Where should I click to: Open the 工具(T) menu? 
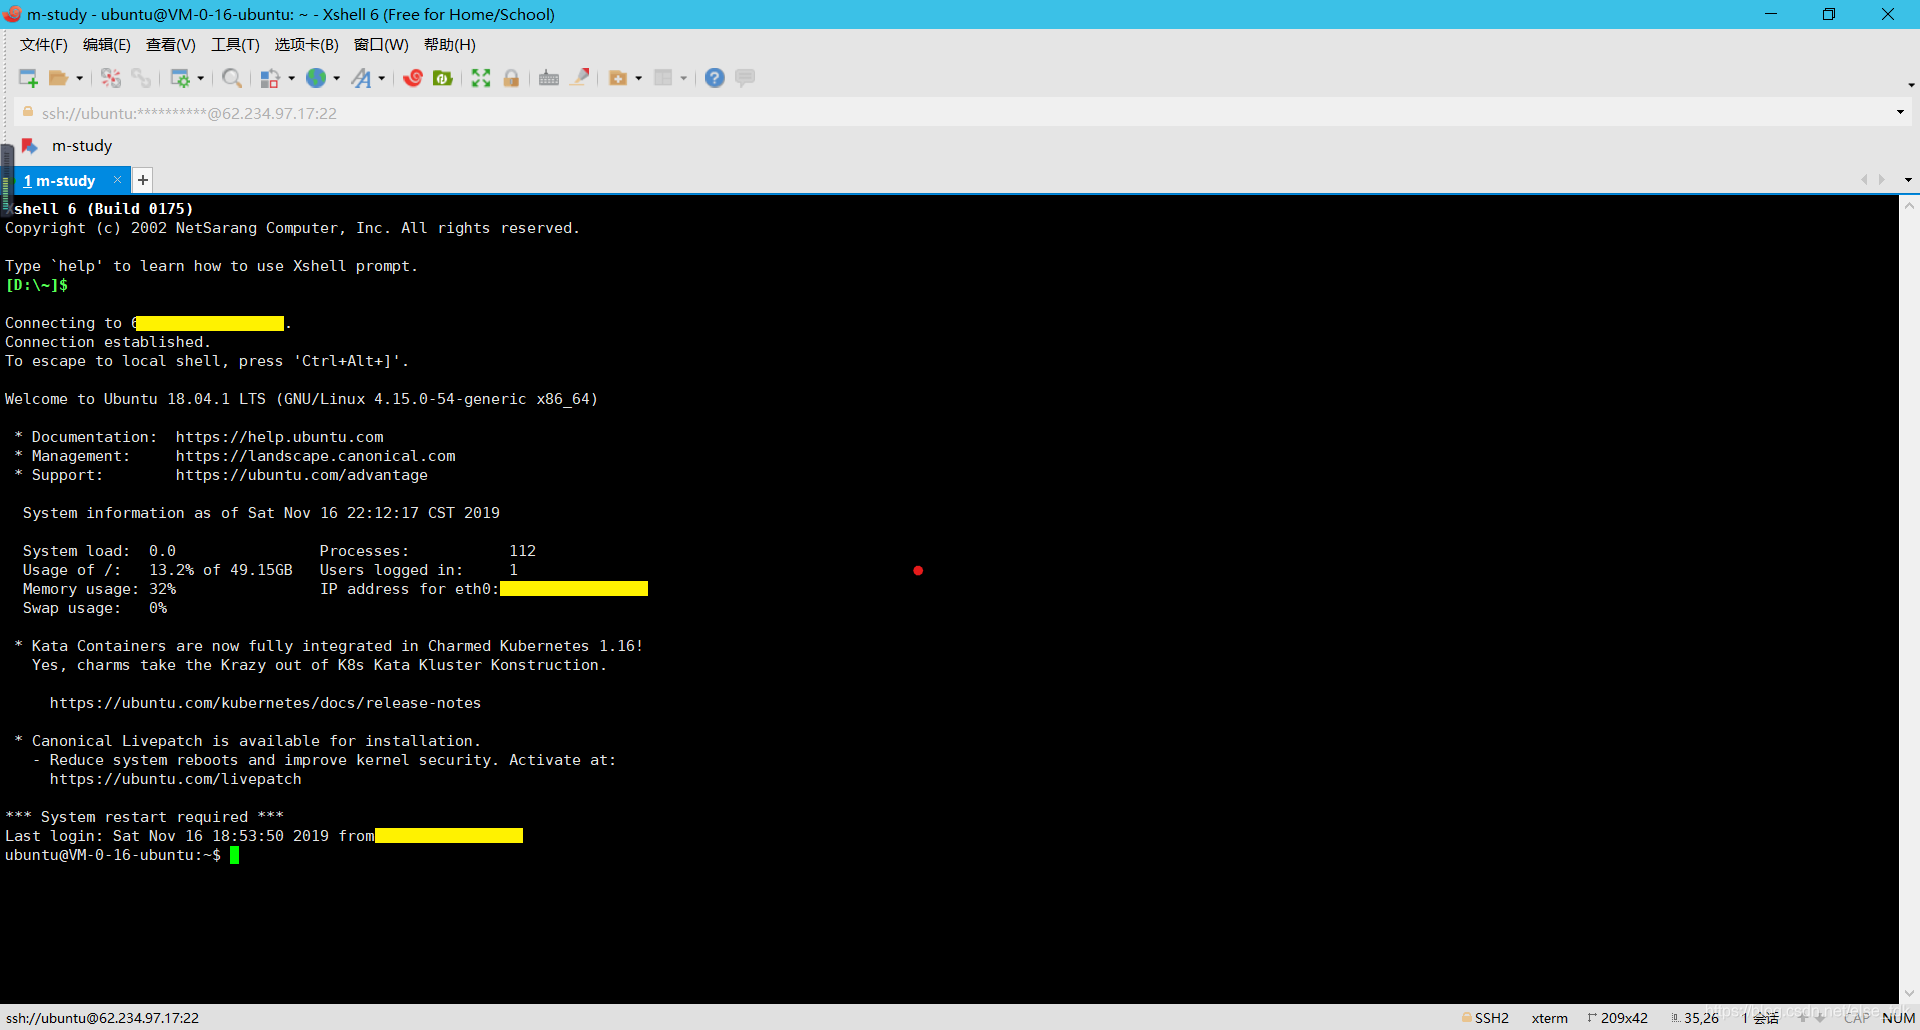[235, 45]
